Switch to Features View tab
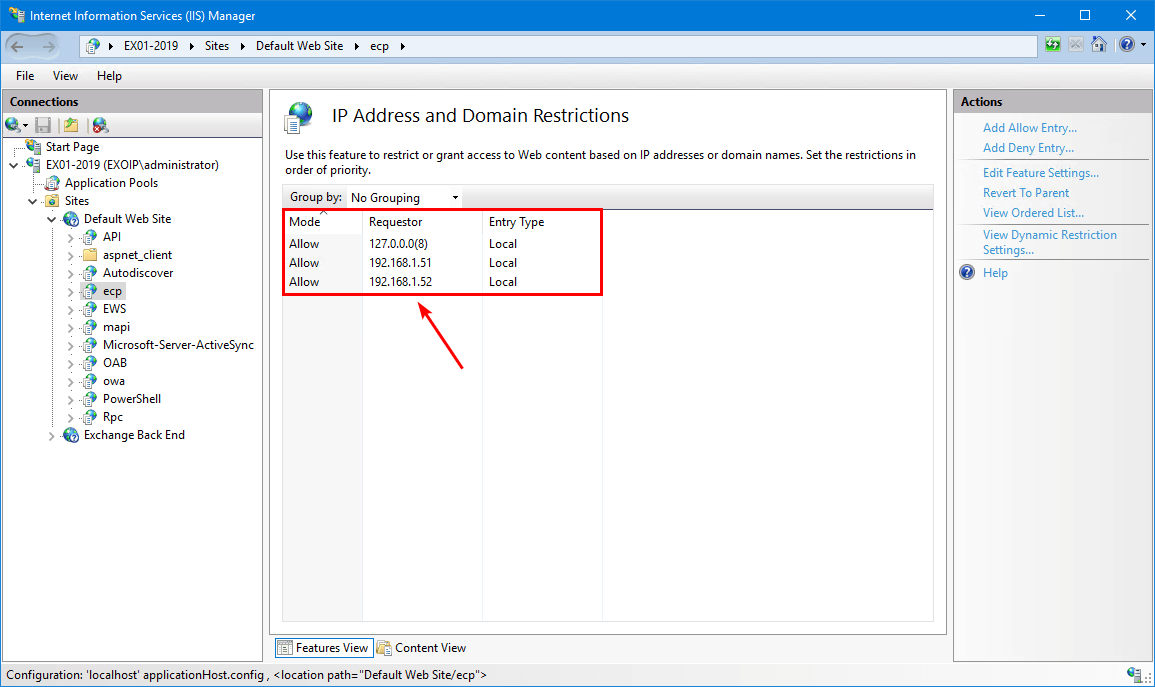 click(324, 648)
